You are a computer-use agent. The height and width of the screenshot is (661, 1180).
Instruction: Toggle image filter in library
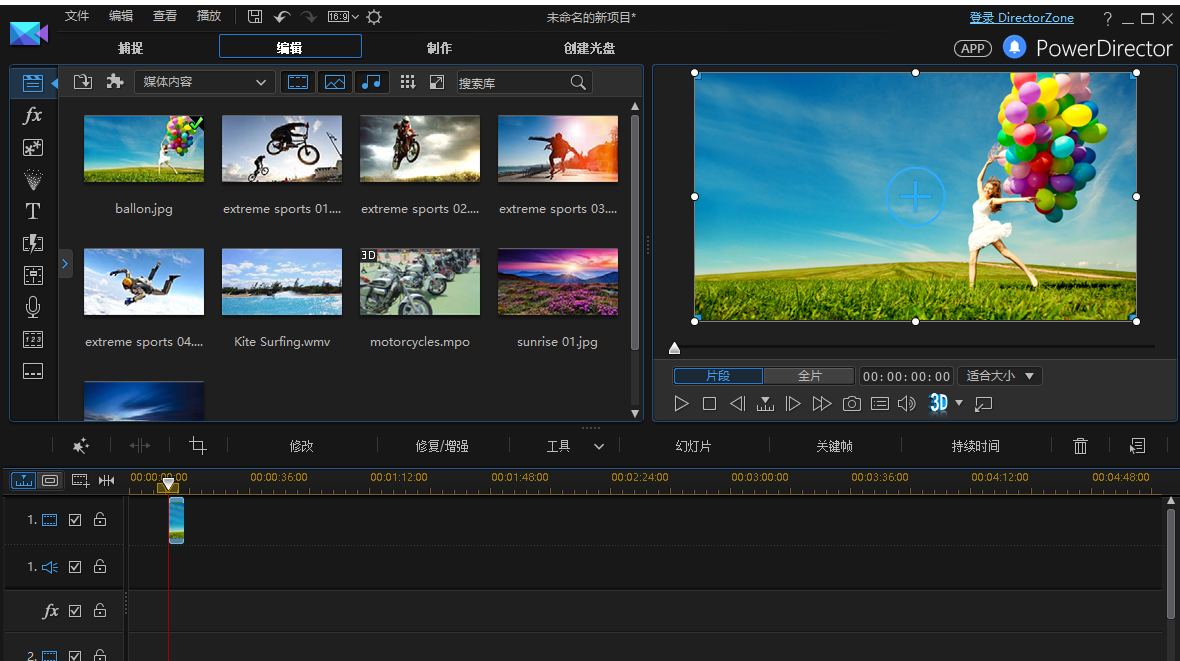335,82
